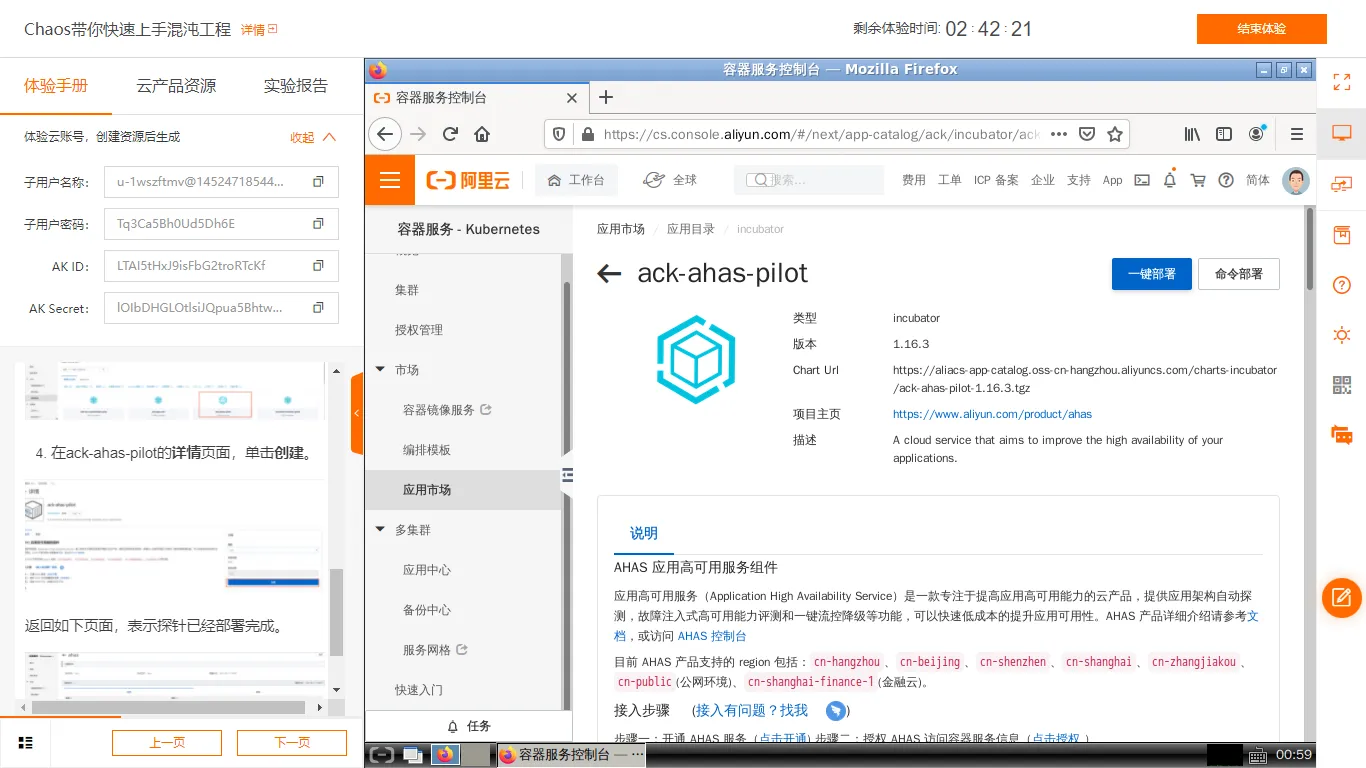Open the 费用 top menu
The height and width of the screenshot is (768, 1366).
(914, 180)
